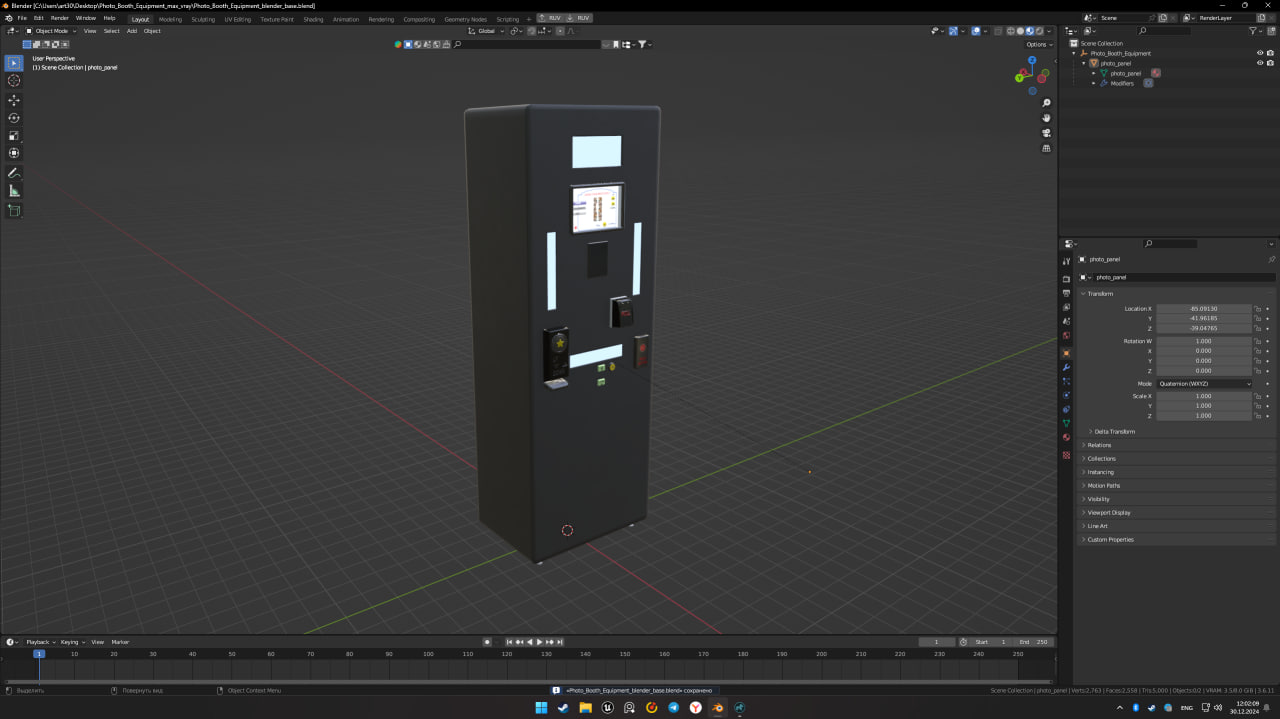This screenshot has height=719, width=1280.
Task: Open the Global transform orientation dropdown
Action: [488, 31]
